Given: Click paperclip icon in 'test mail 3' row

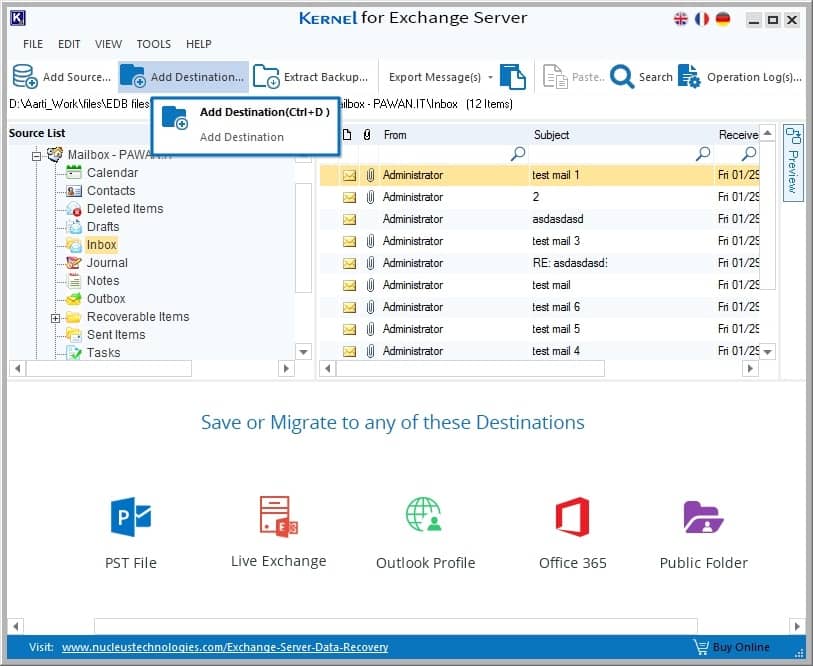Looking at the screenshot, I should 370,241.
